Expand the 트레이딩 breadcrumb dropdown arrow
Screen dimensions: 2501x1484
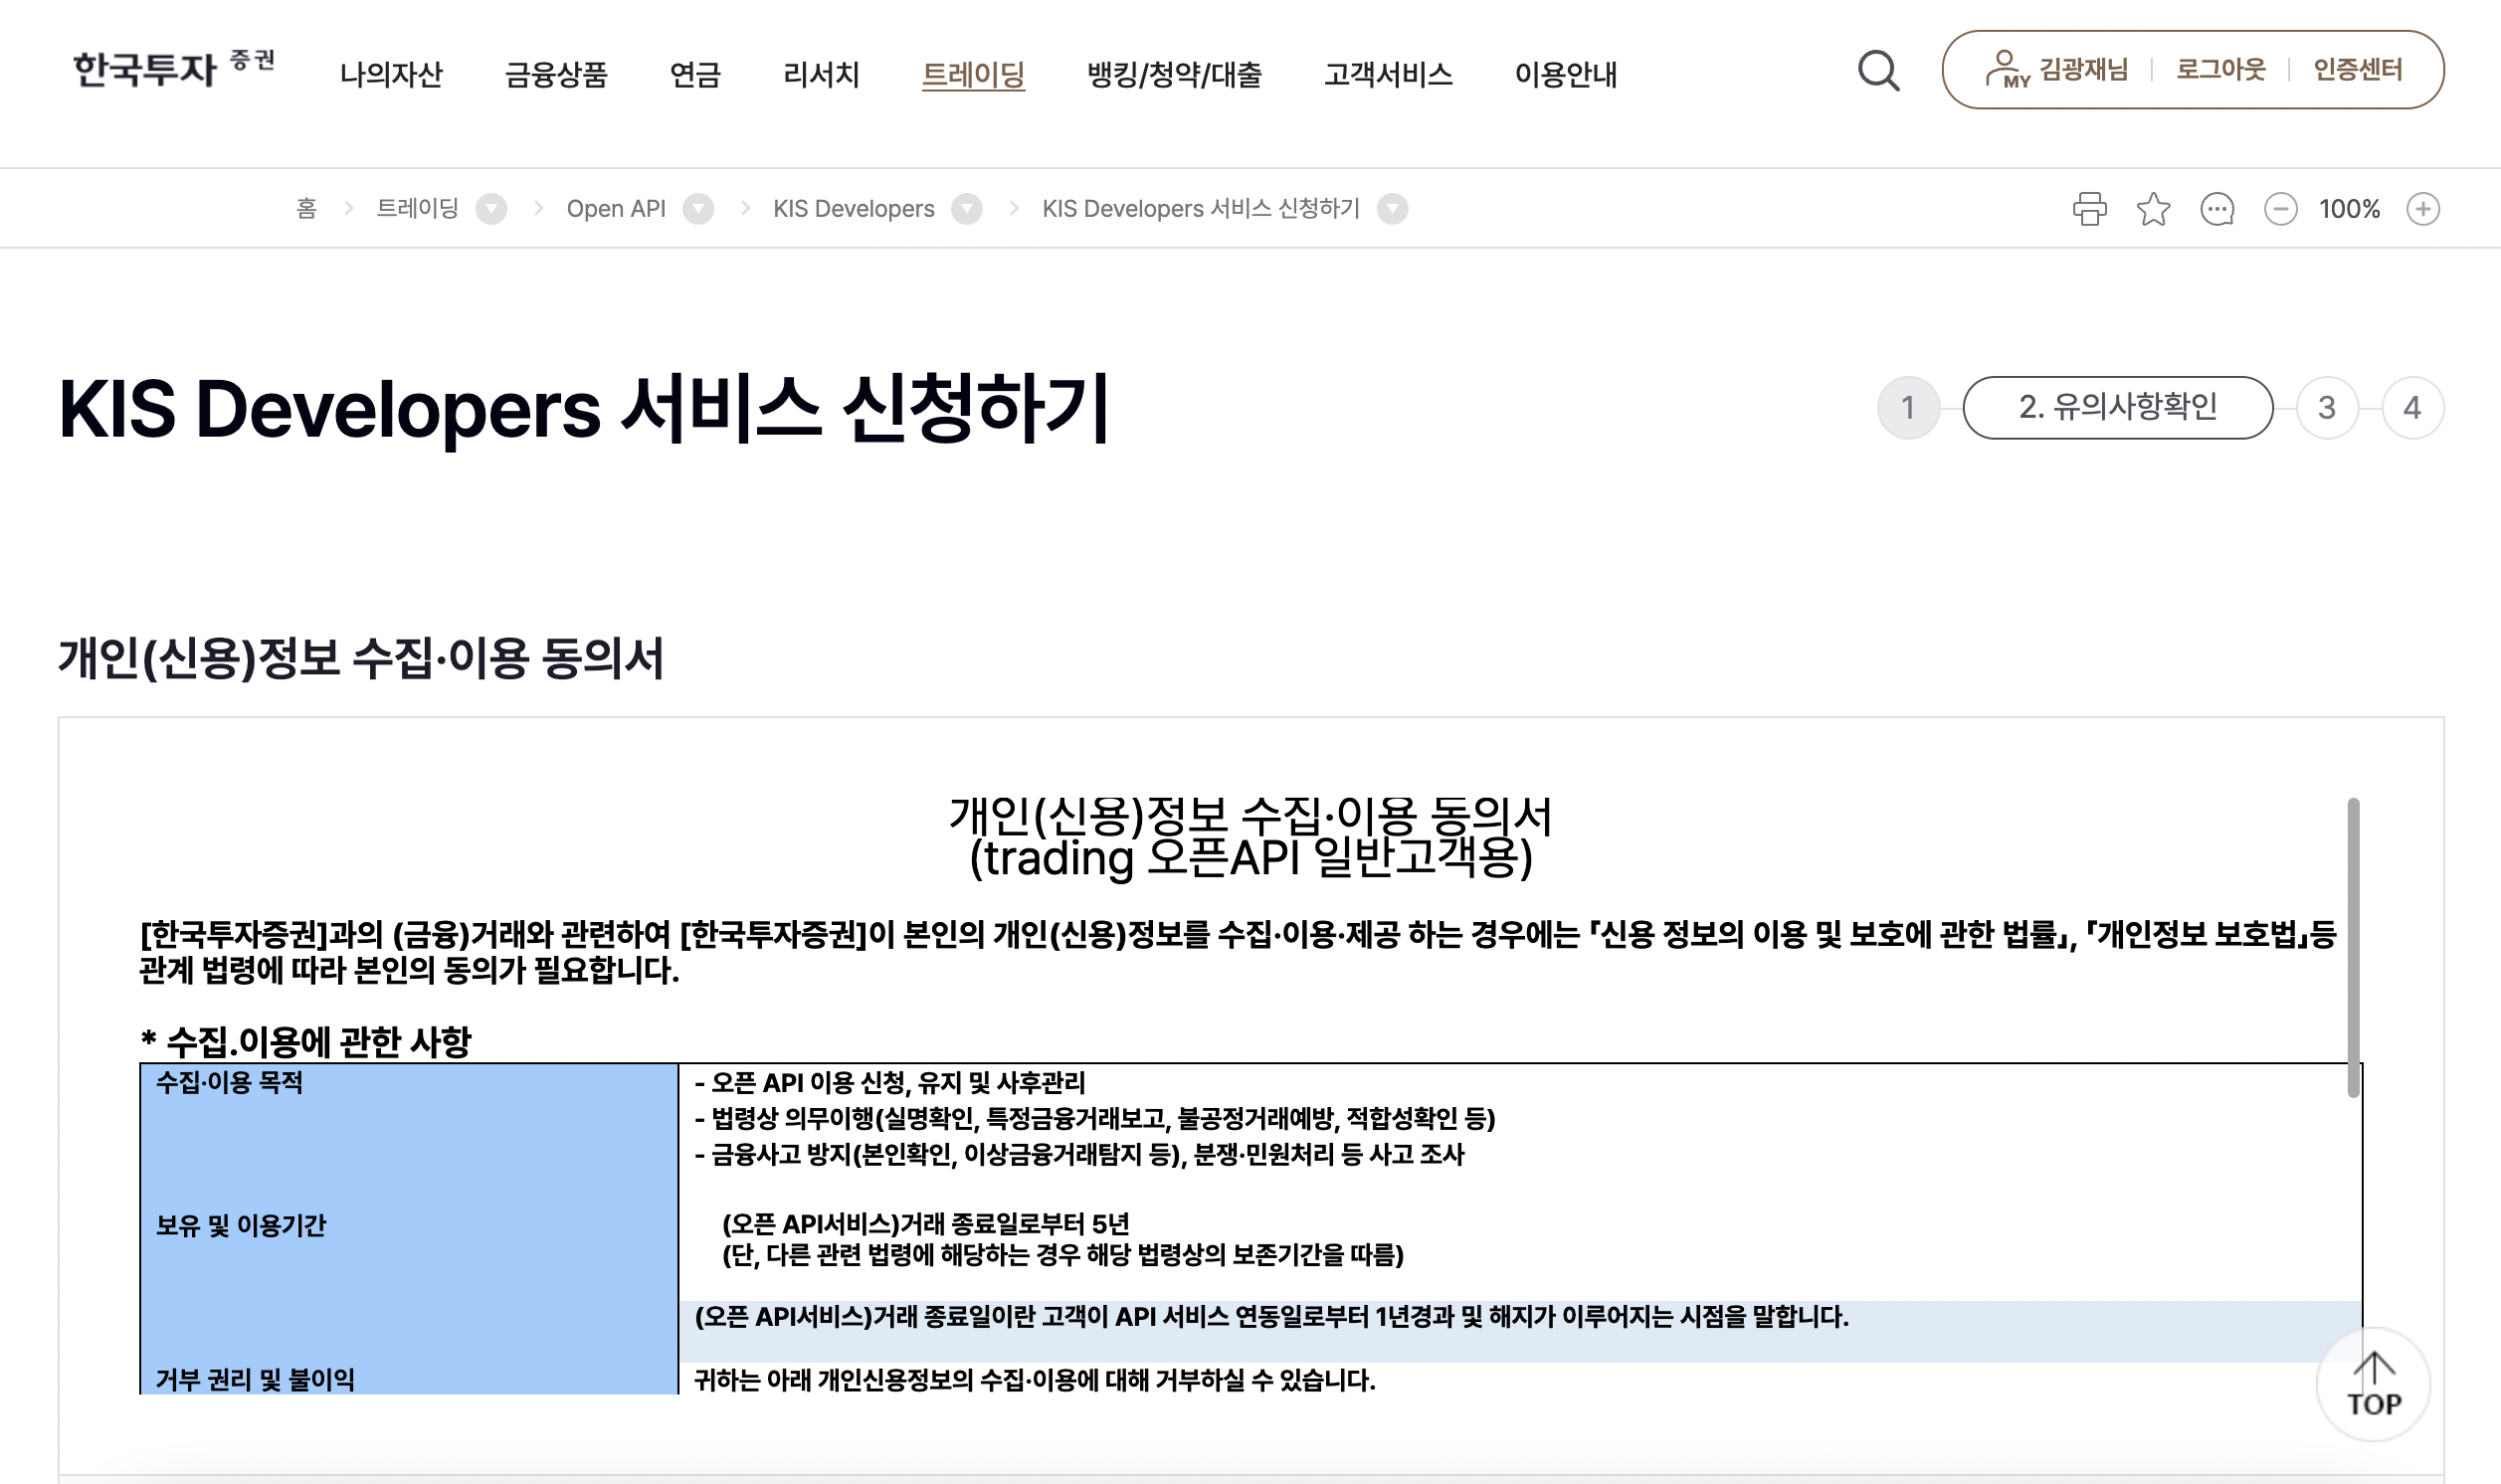pos(491,209)
